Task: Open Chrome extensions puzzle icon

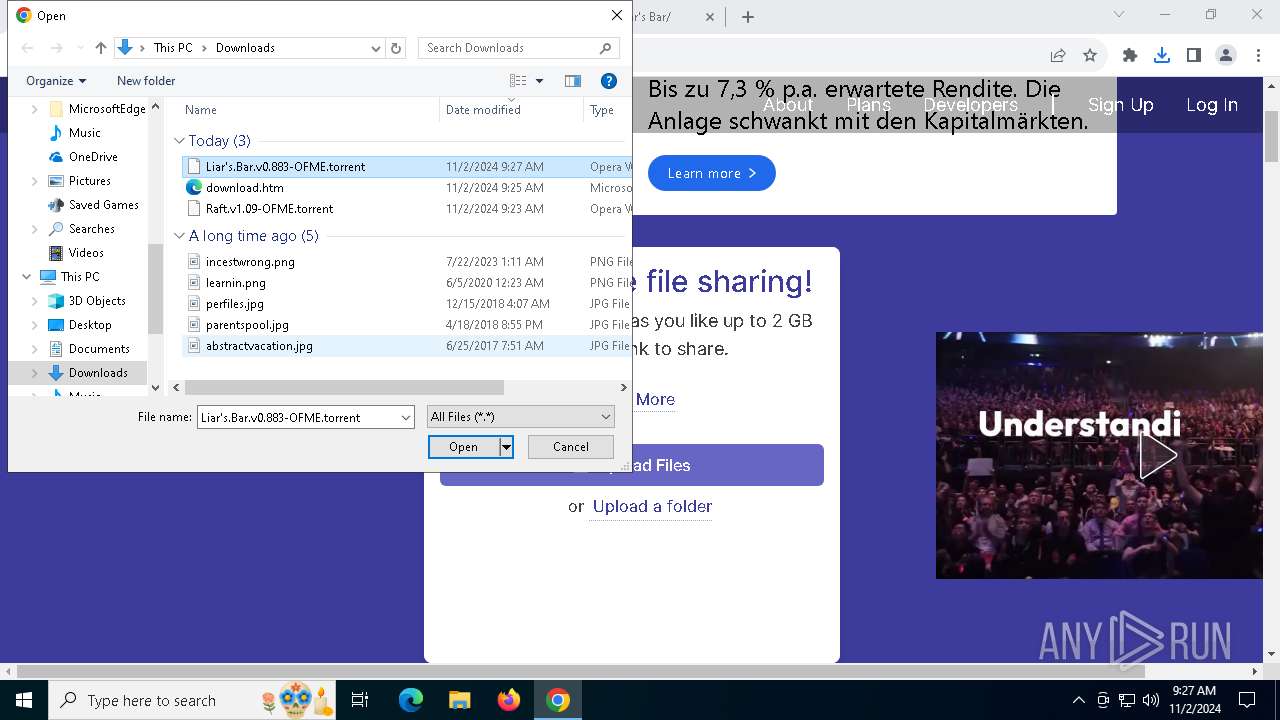Action: pyautogui.click(x=1130, y=56)
